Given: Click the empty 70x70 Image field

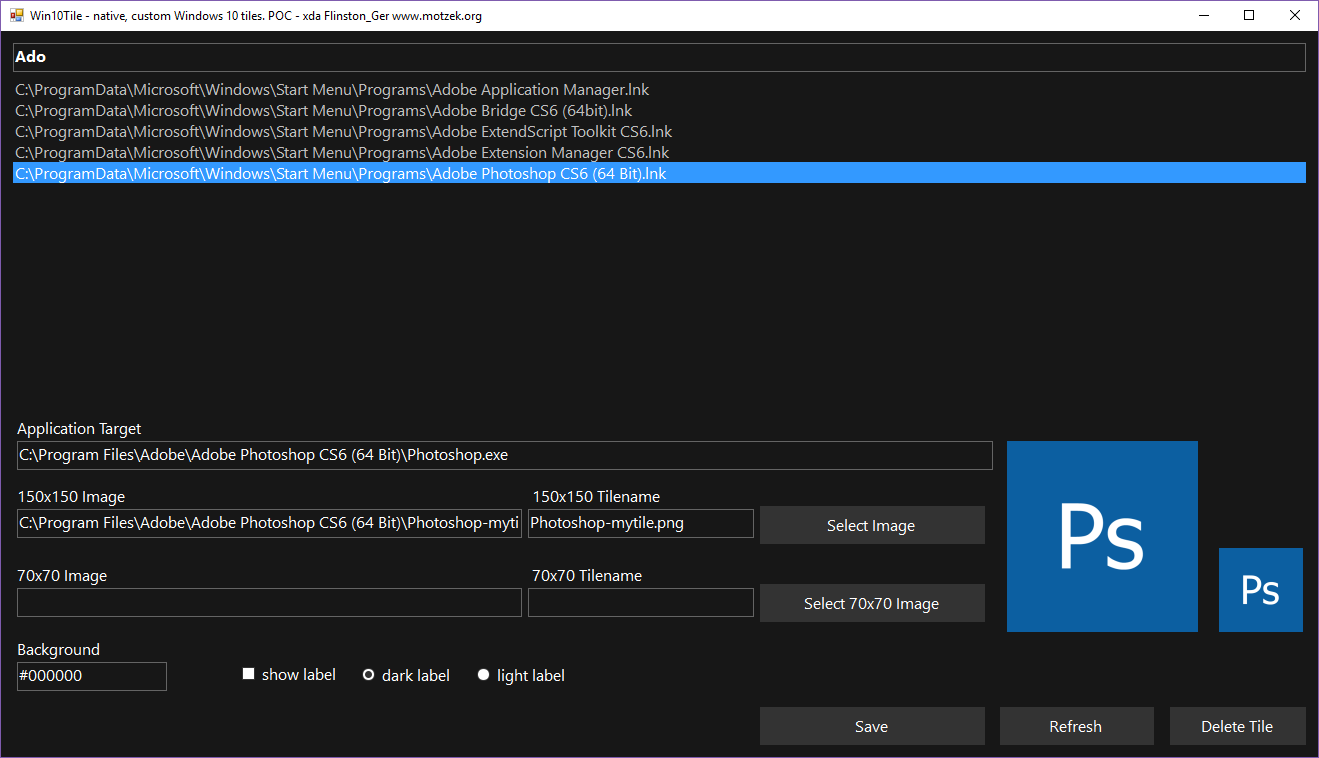Looking at the screenshot, I should (268, 601).
